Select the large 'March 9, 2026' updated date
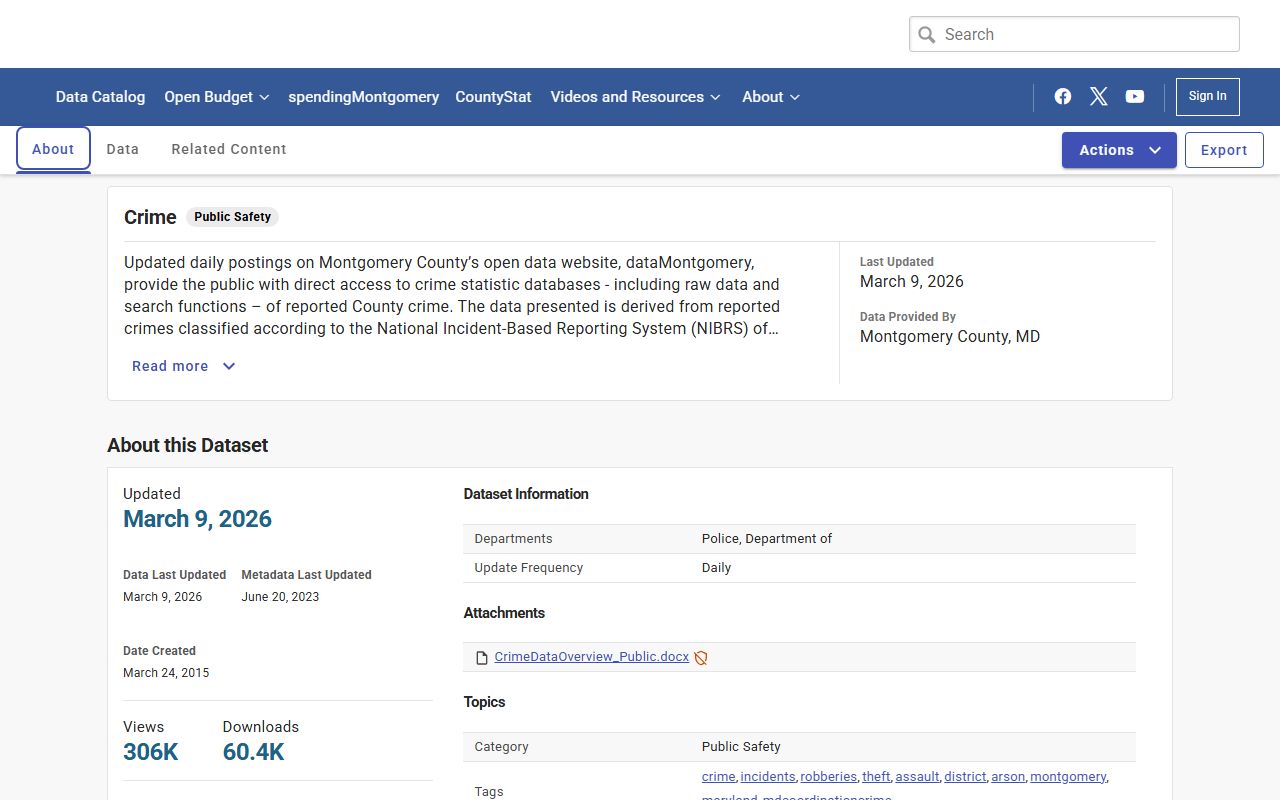 197,519
